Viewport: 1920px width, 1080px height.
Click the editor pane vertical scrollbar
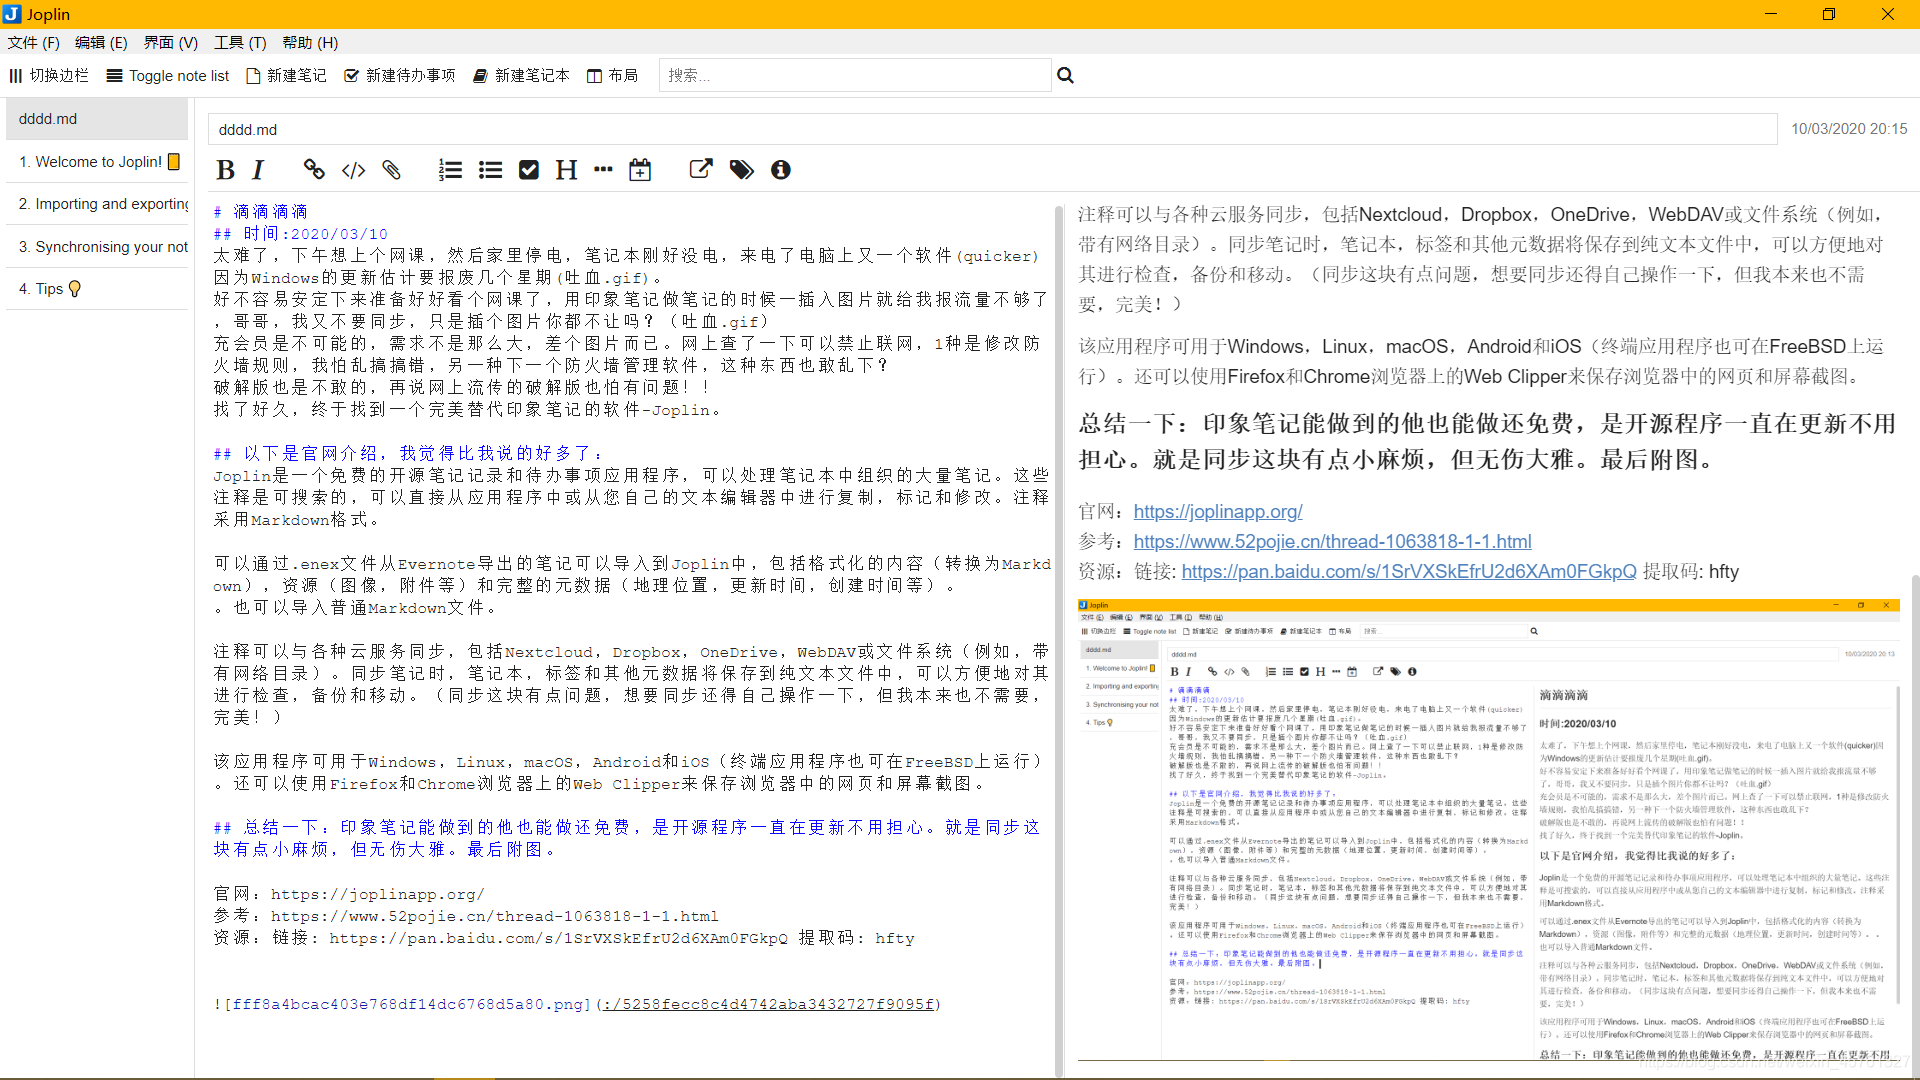pyautogui.click(x=1058, y=640)
